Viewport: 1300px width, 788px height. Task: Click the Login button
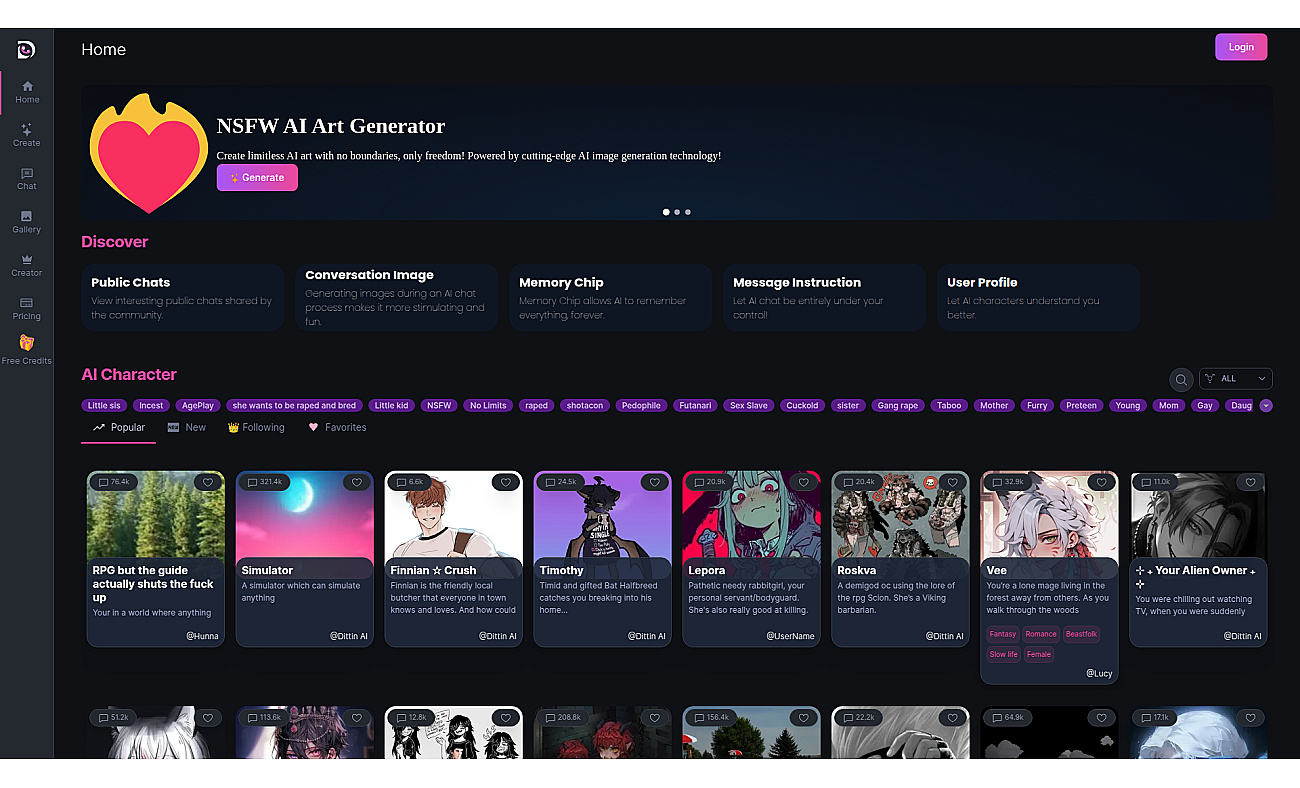tap(1241, 47)
